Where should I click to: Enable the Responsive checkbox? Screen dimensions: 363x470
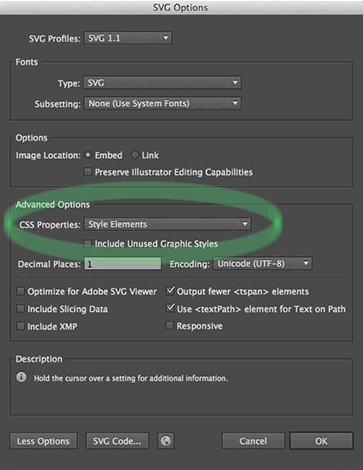(170, 326)
